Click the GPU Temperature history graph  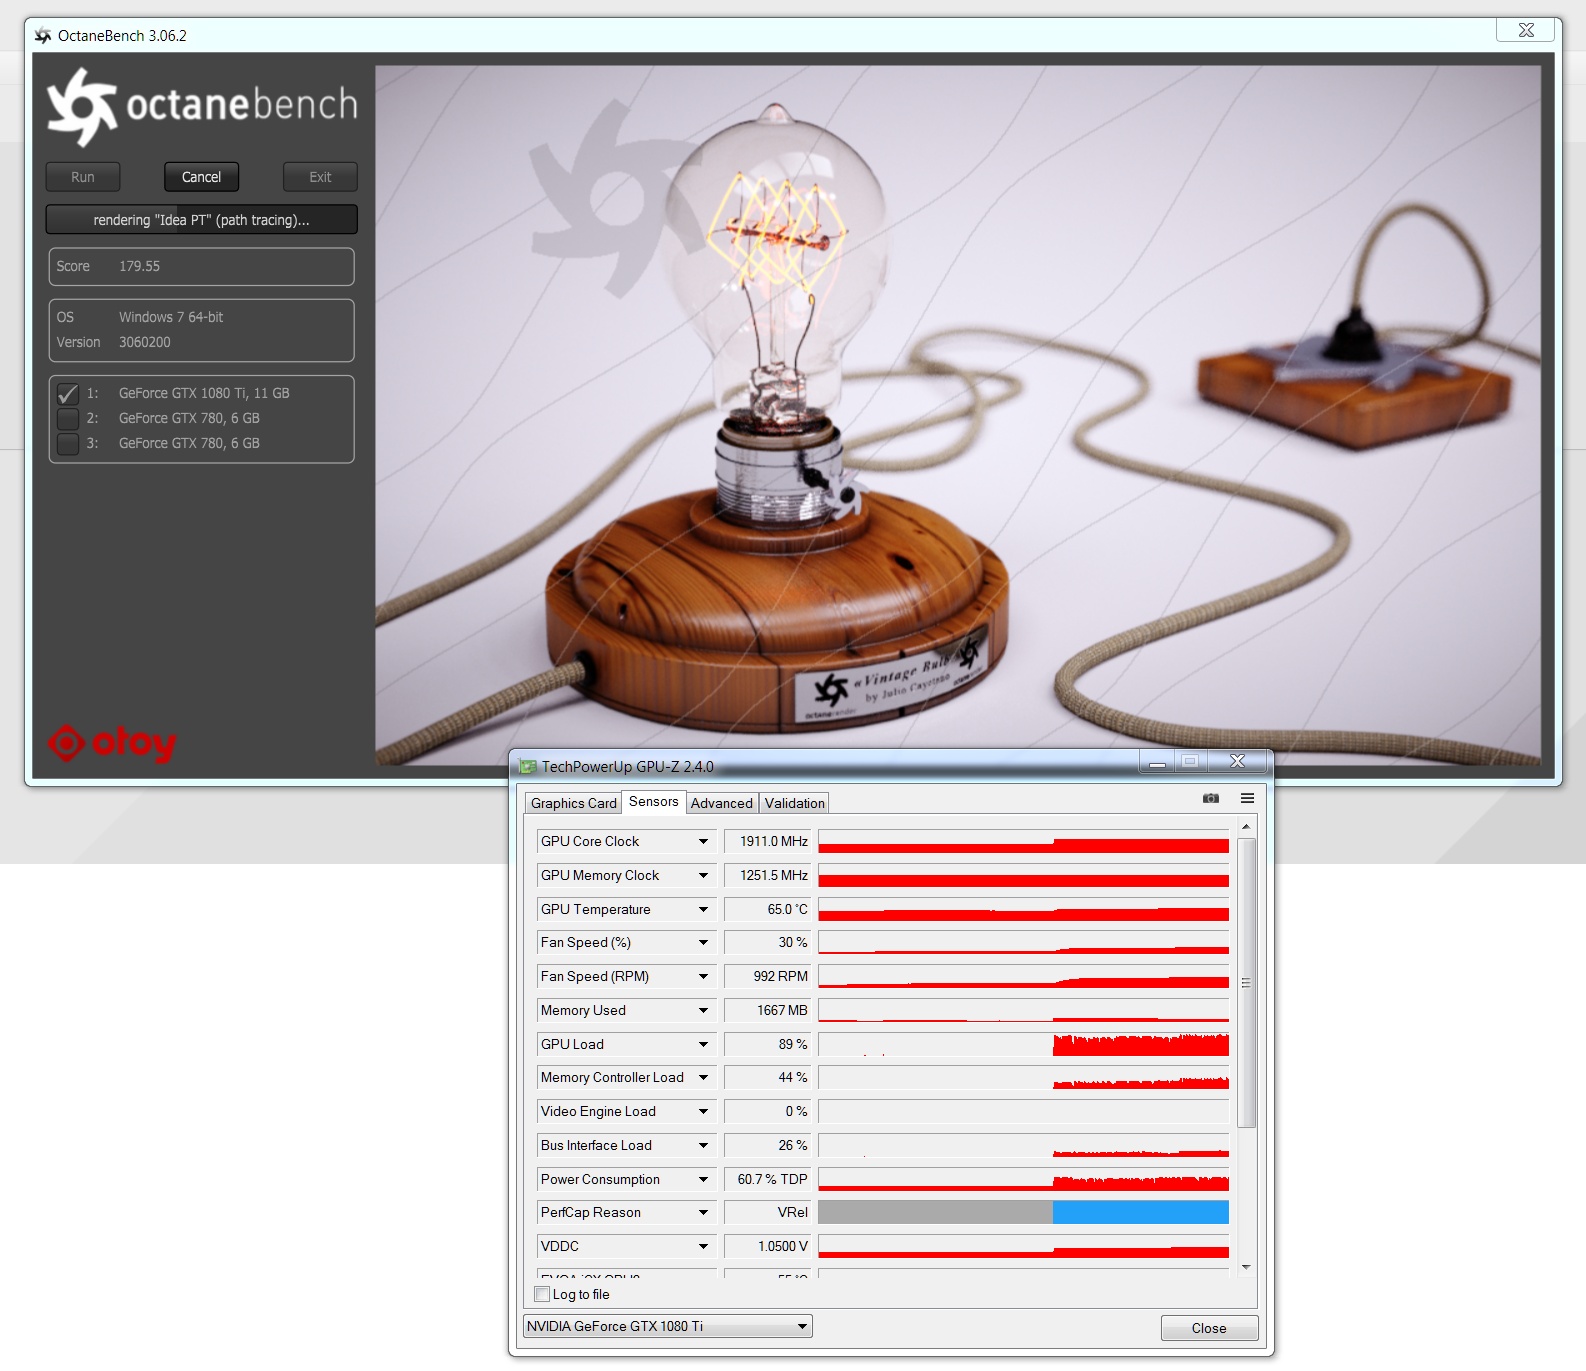click(x=1023, y=910)
